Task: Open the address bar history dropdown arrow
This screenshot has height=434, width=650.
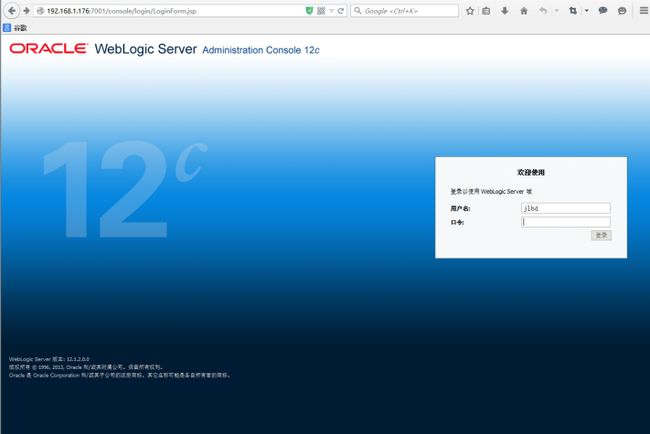Action: pos(332,11)
